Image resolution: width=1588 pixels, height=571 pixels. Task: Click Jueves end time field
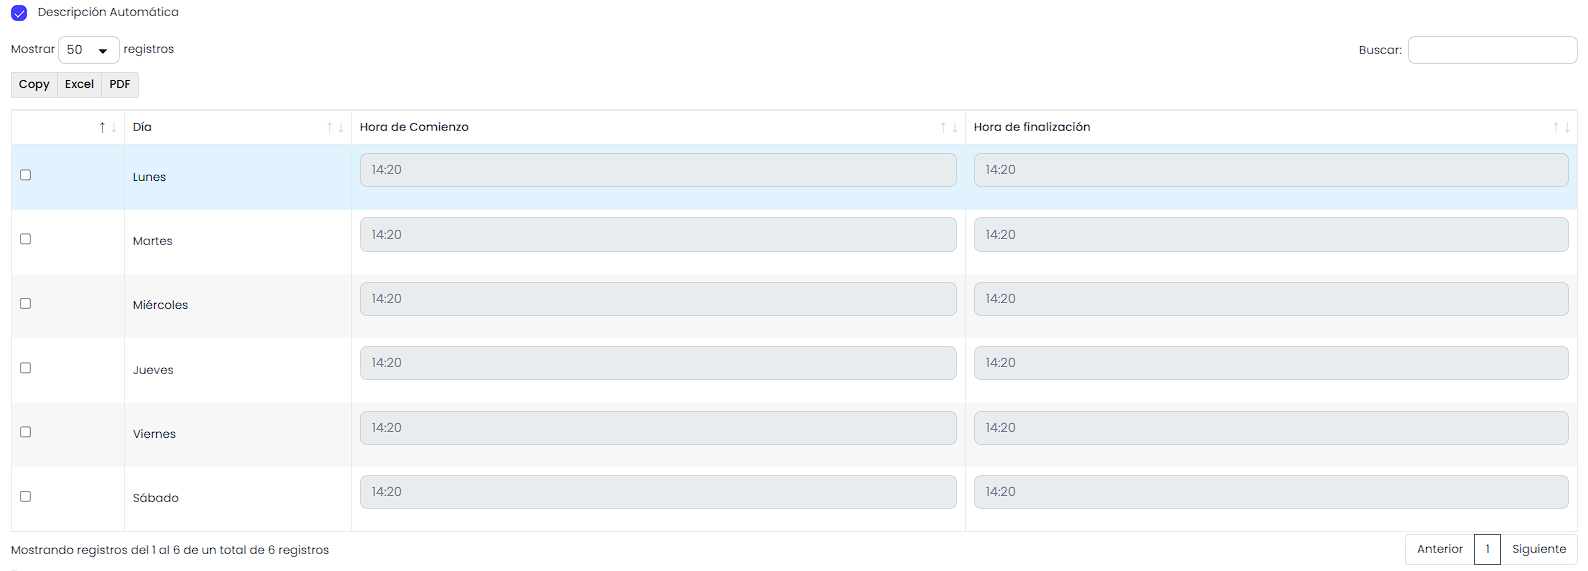pyautogui.click(x=1271, y=363)
